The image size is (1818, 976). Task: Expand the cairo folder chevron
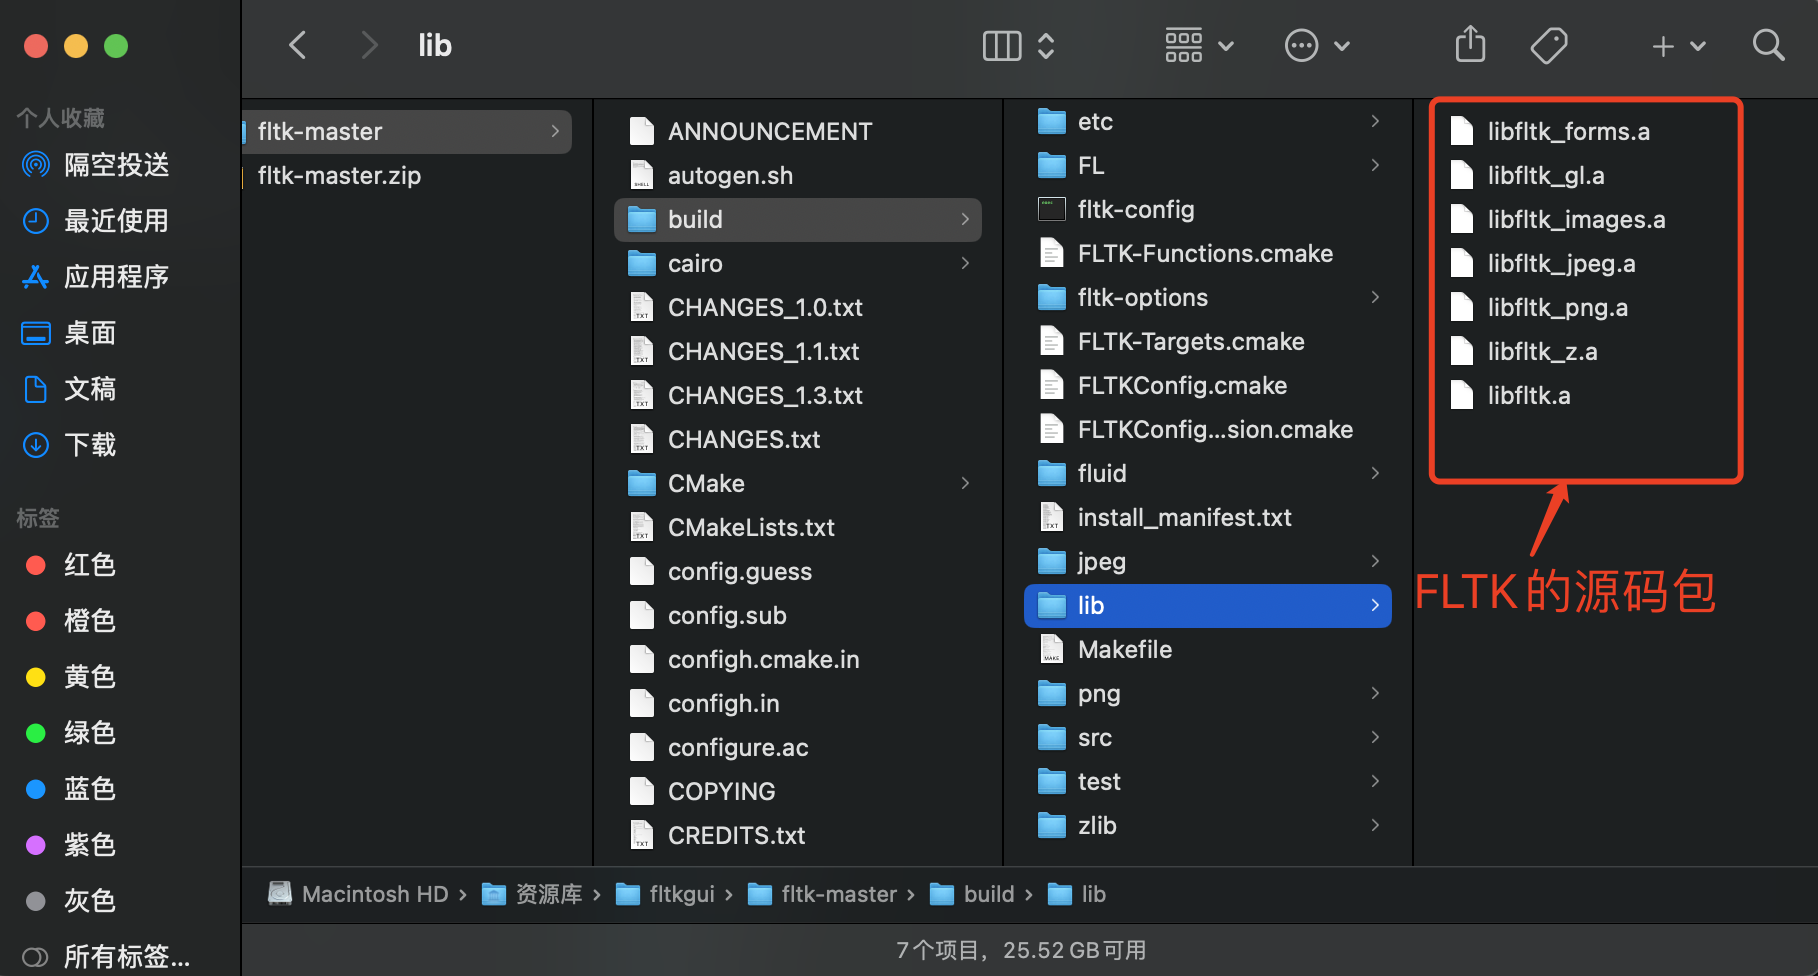[965, 264]
